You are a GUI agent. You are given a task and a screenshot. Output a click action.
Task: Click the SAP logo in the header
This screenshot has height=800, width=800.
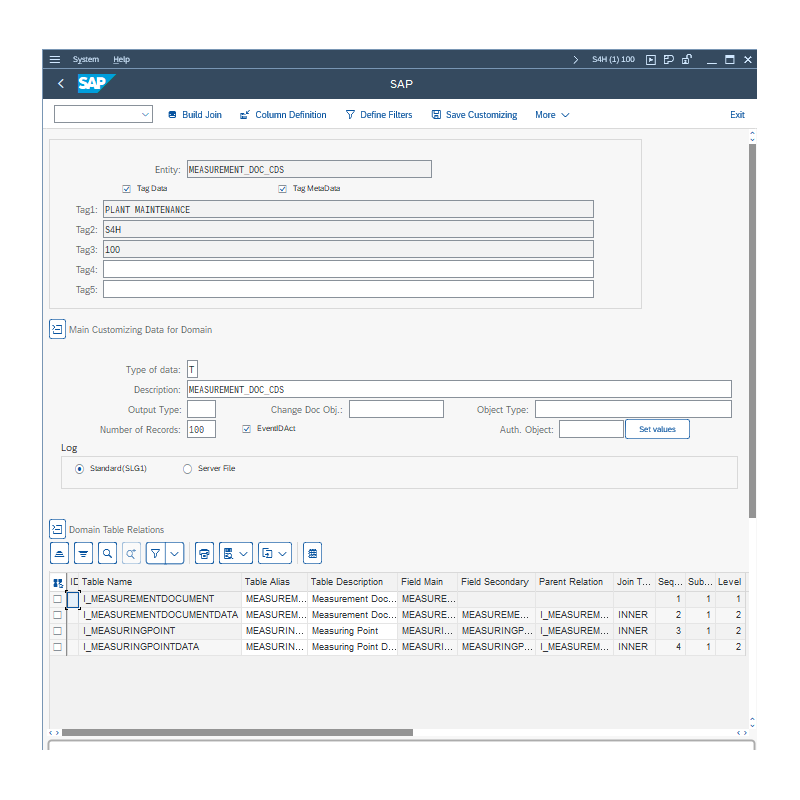pyautogui.click(x=94, y=84)
